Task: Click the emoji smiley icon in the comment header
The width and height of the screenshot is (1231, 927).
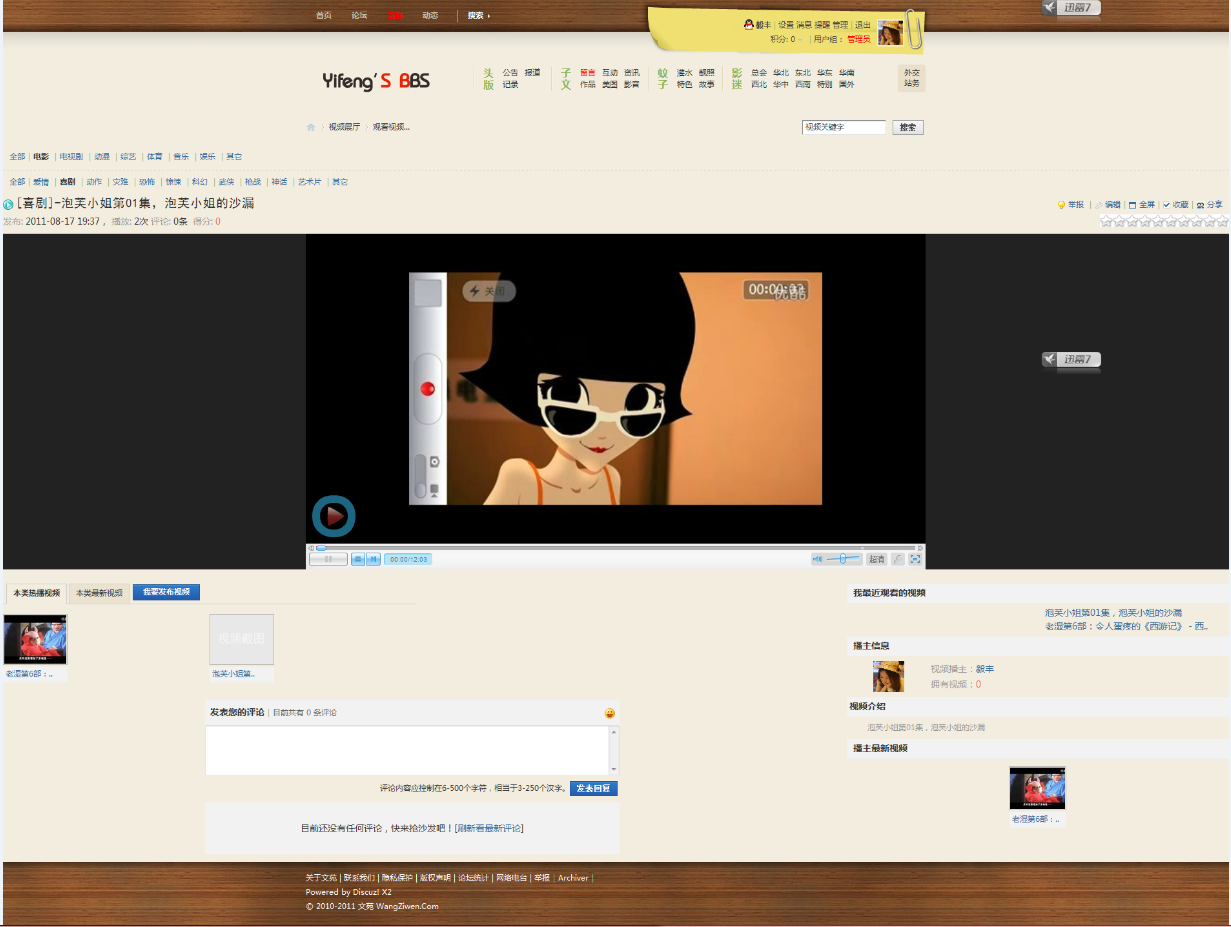Action: pyautogui.click(x=610, y=713)
